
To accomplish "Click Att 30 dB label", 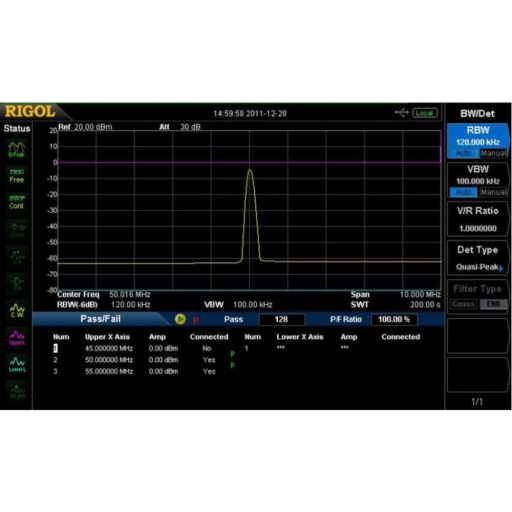I will pos(180,127).
